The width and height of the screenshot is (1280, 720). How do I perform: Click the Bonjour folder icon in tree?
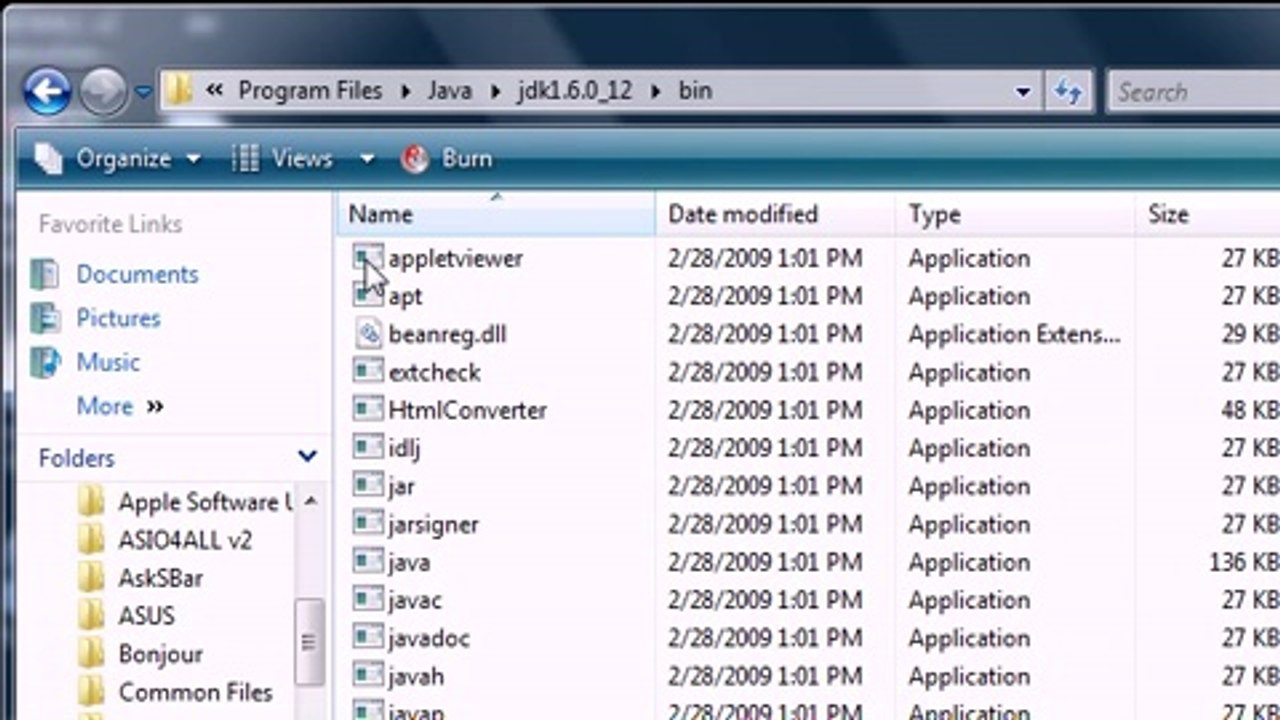pos(91,654)
